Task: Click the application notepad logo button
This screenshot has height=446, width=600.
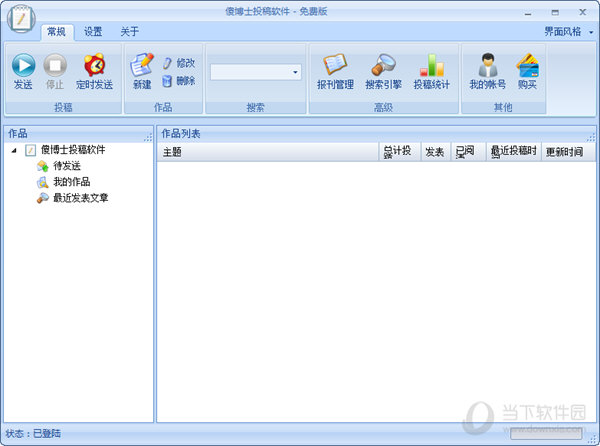Action: coord(21,18)
